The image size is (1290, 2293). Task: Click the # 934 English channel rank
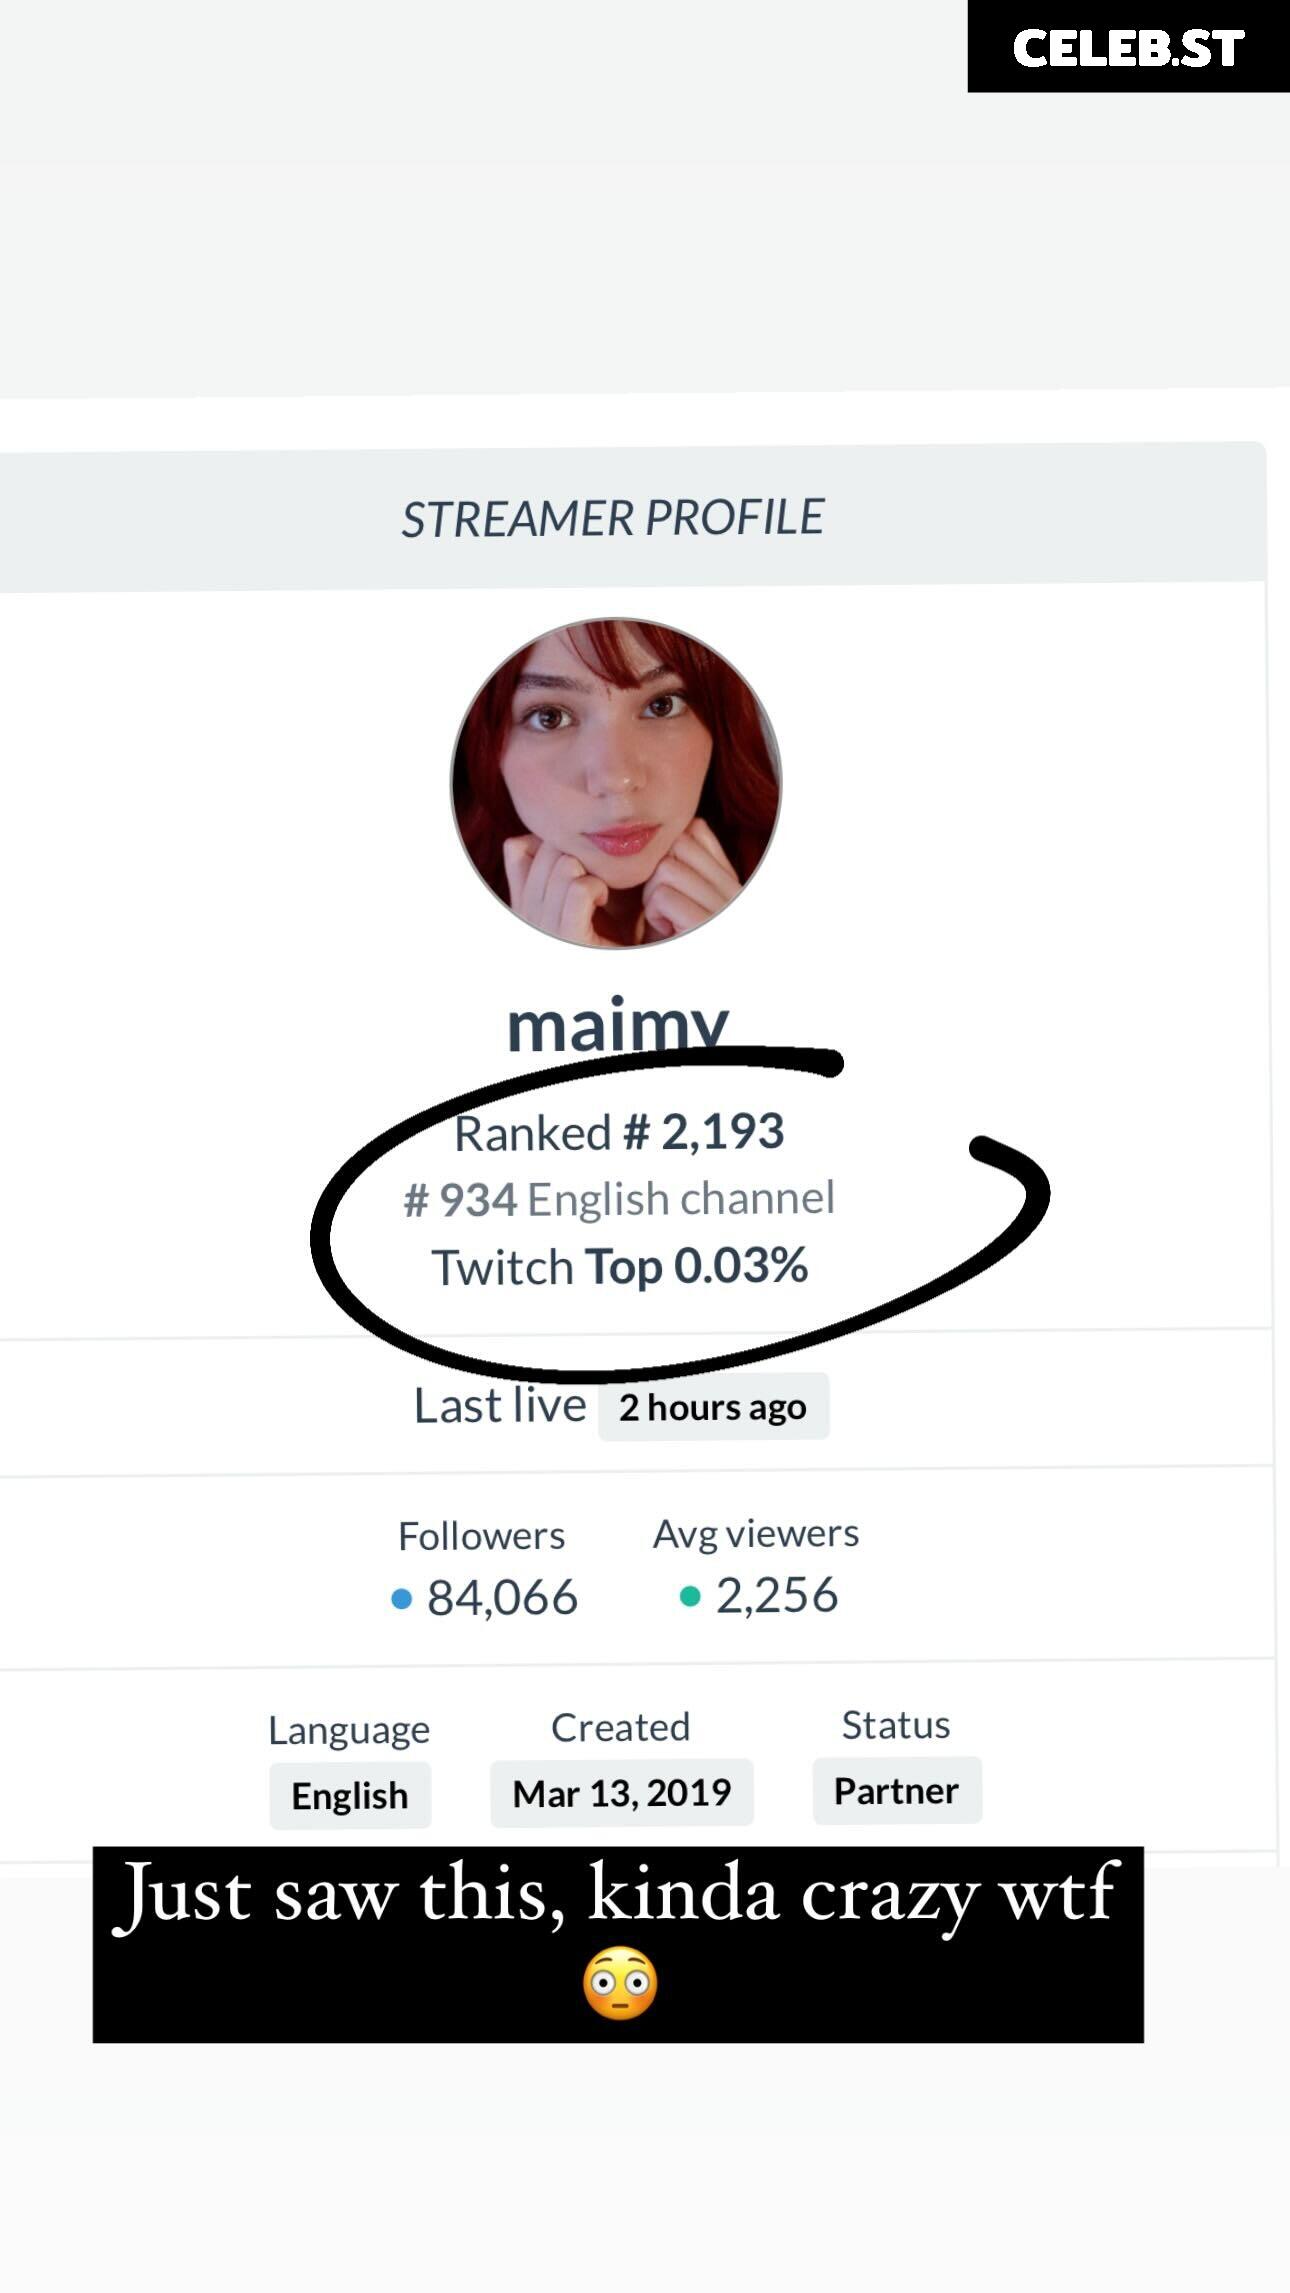pyautogui.click(x=619, y=1198)
